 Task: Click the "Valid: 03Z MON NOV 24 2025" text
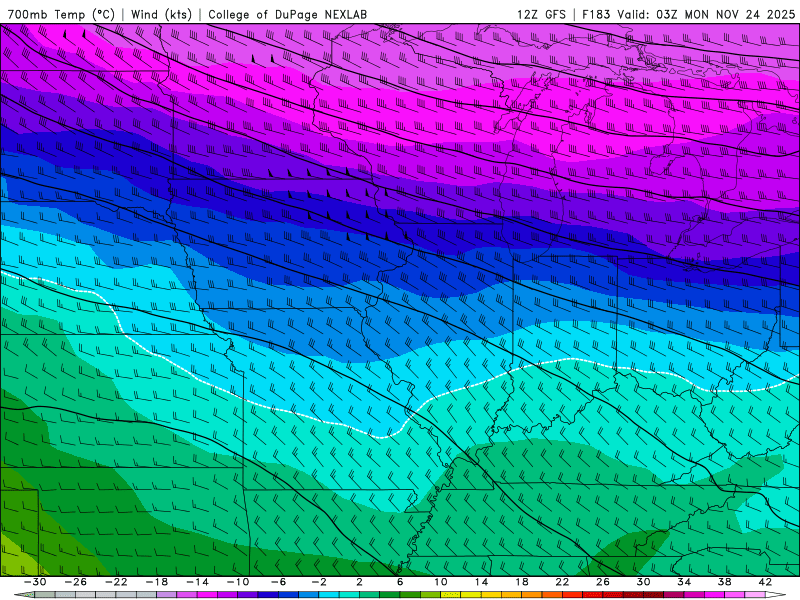tap(706, 14)
